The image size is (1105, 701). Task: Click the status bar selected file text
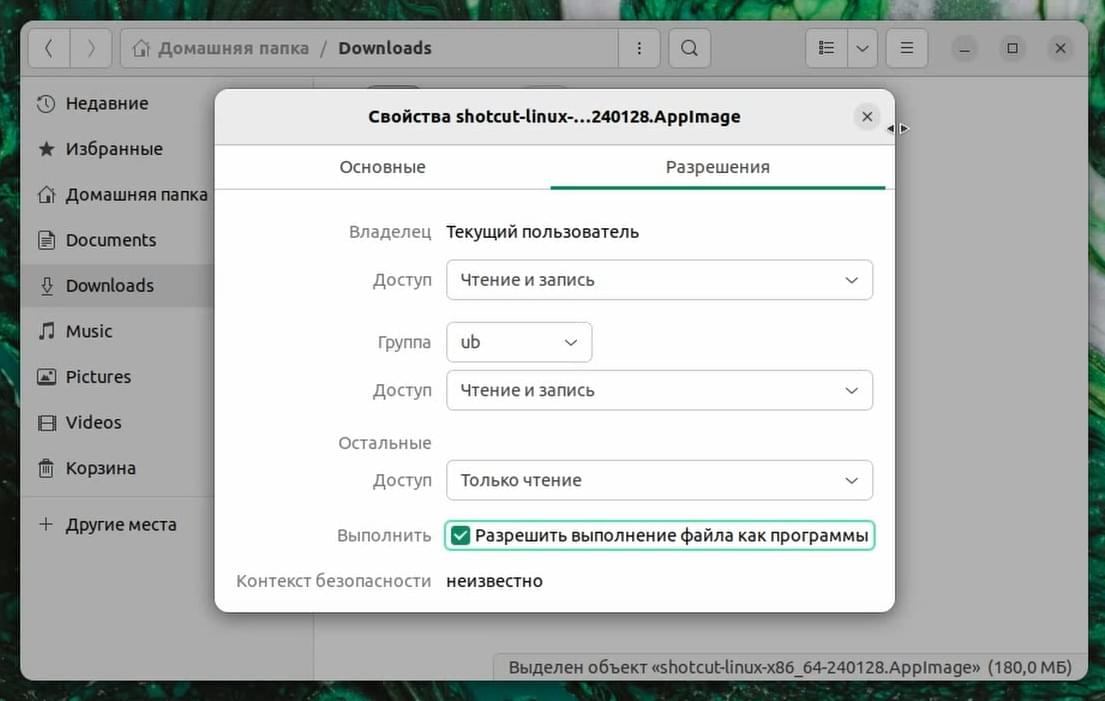click(x=790, y=667)
